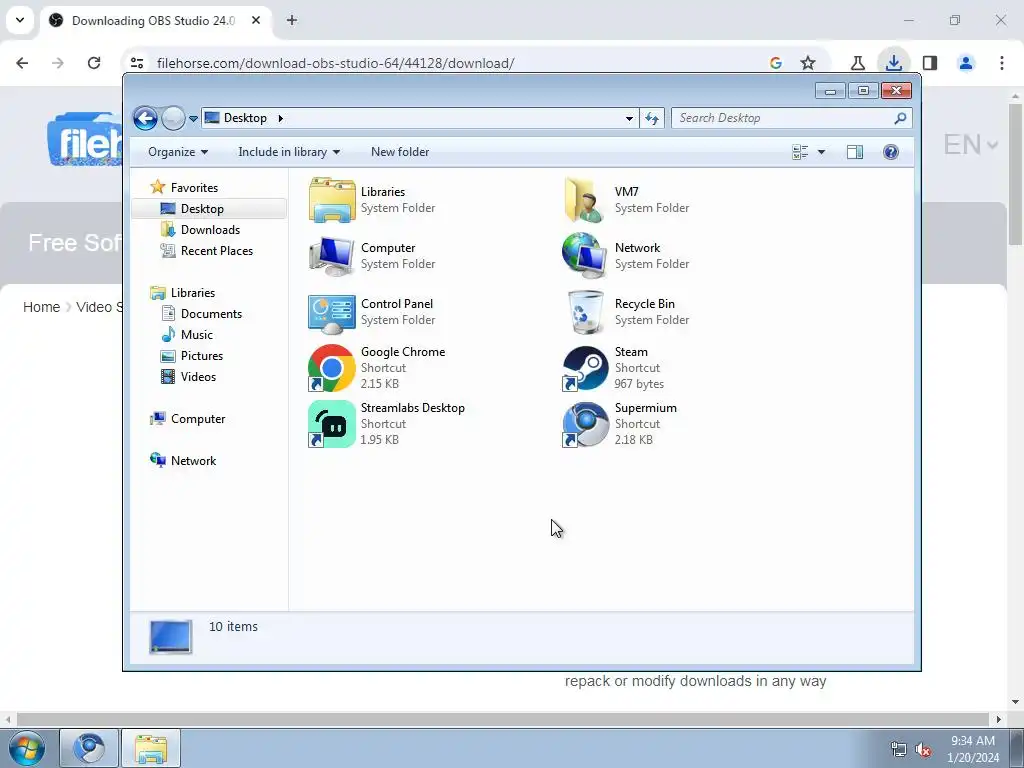Click the muted volume tray icon
Viewport: 1024px width, 768px height.
point(923,750)
